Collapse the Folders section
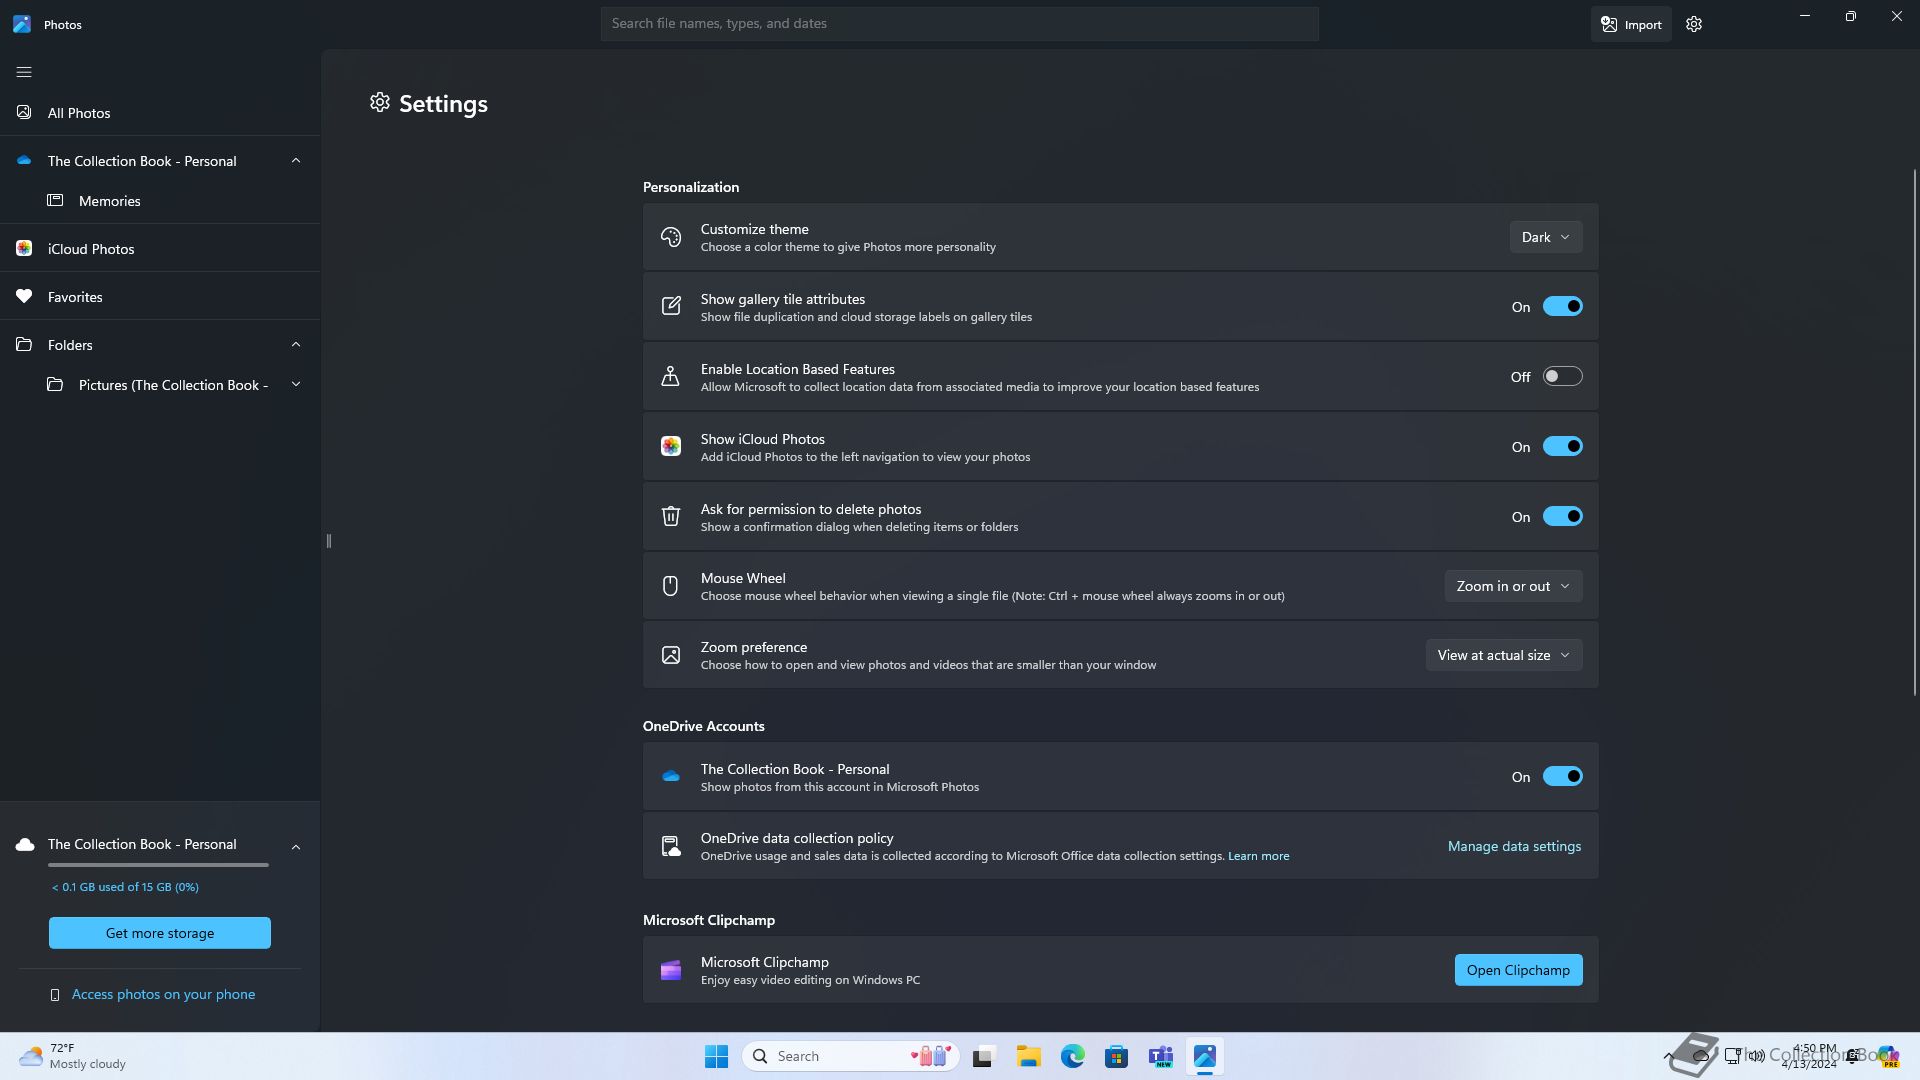 coord(296,345)
